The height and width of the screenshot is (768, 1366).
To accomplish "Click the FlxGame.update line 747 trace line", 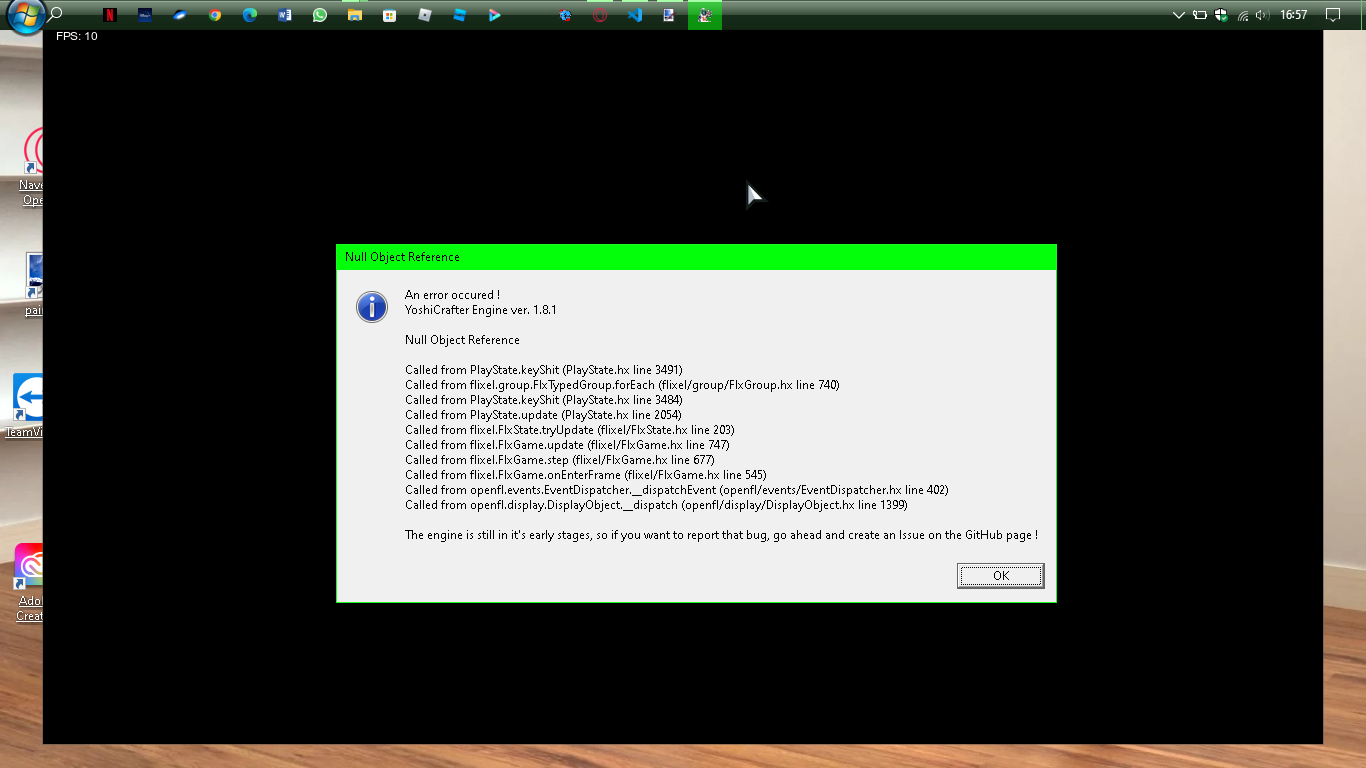I will pos(567,445).
